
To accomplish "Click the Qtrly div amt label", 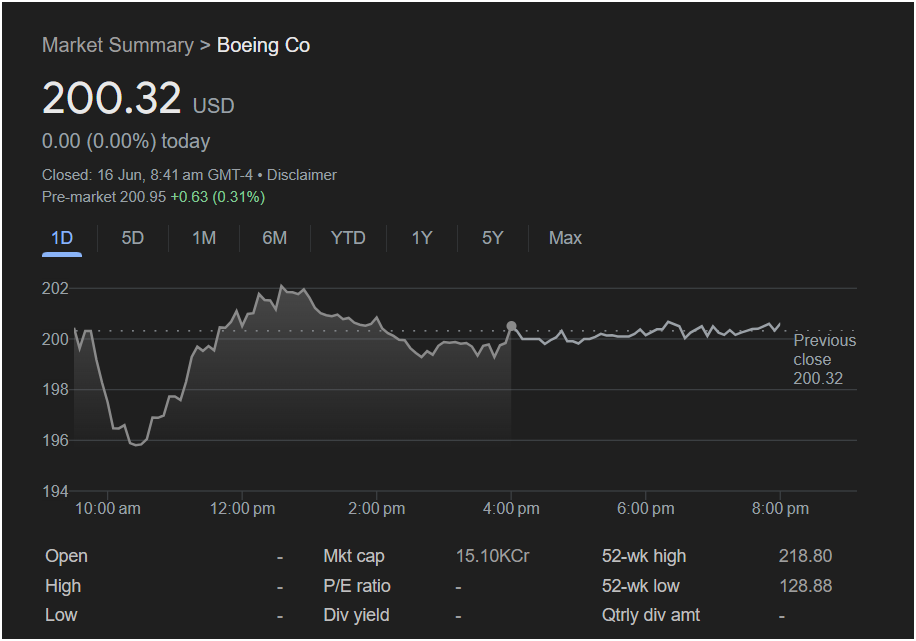I will pyautogui.click(x=651, y=615).
